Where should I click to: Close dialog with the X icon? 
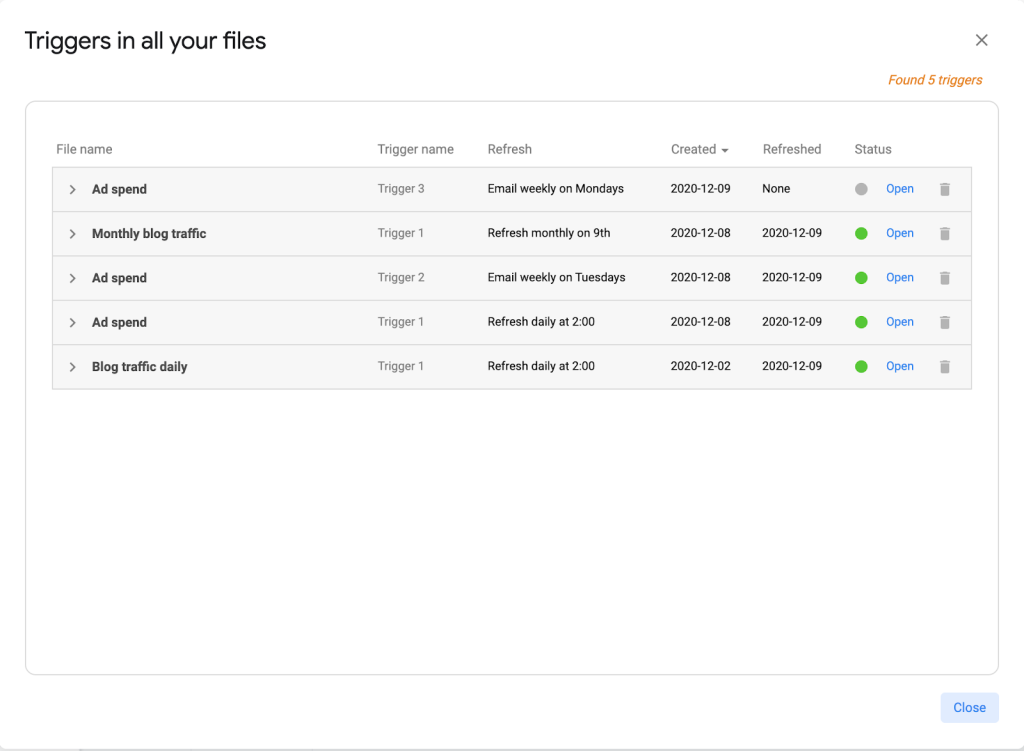[981, 40]
